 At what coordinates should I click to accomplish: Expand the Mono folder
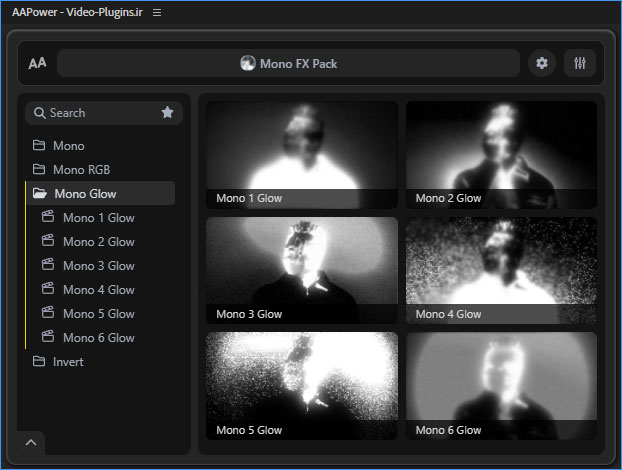(x=101, y=146)
